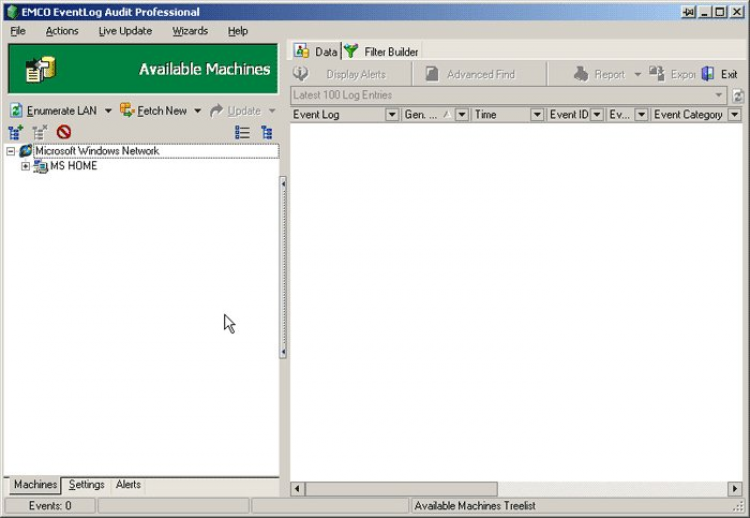
Task: Open the Event Log column filter dropdown
Action: pos(392,115)
